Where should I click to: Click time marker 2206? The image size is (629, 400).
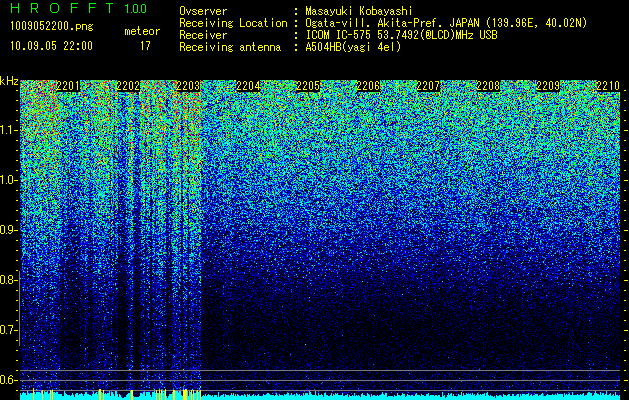pos(368,86)
